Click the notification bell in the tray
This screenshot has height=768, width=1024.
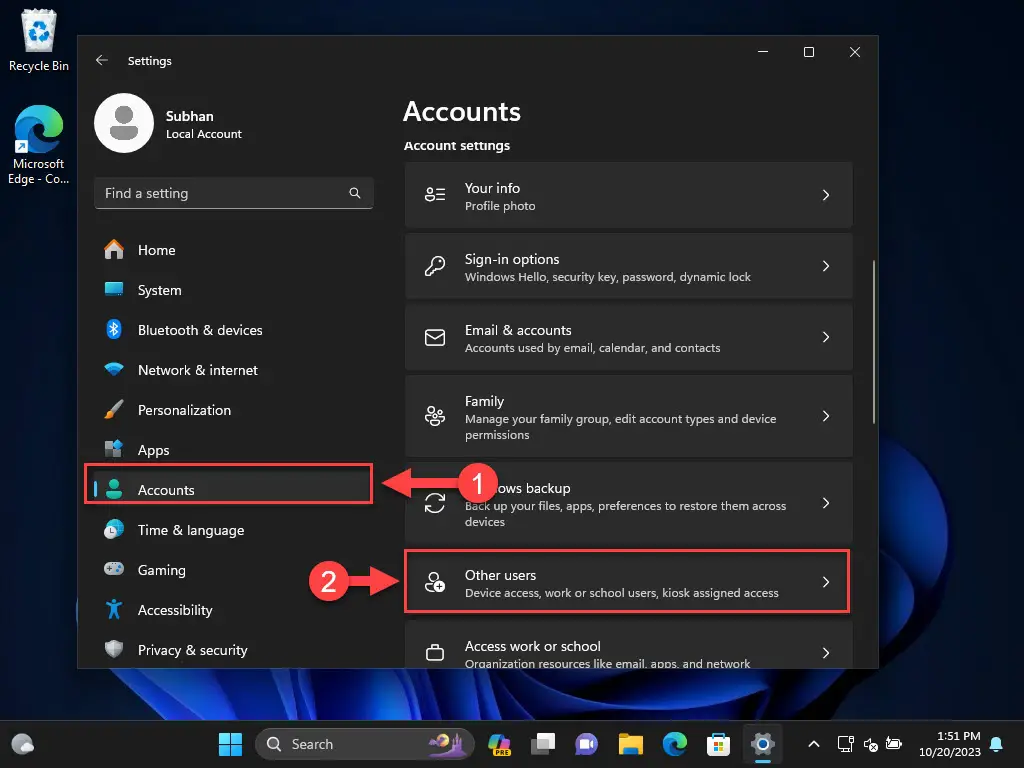point(997,744)
